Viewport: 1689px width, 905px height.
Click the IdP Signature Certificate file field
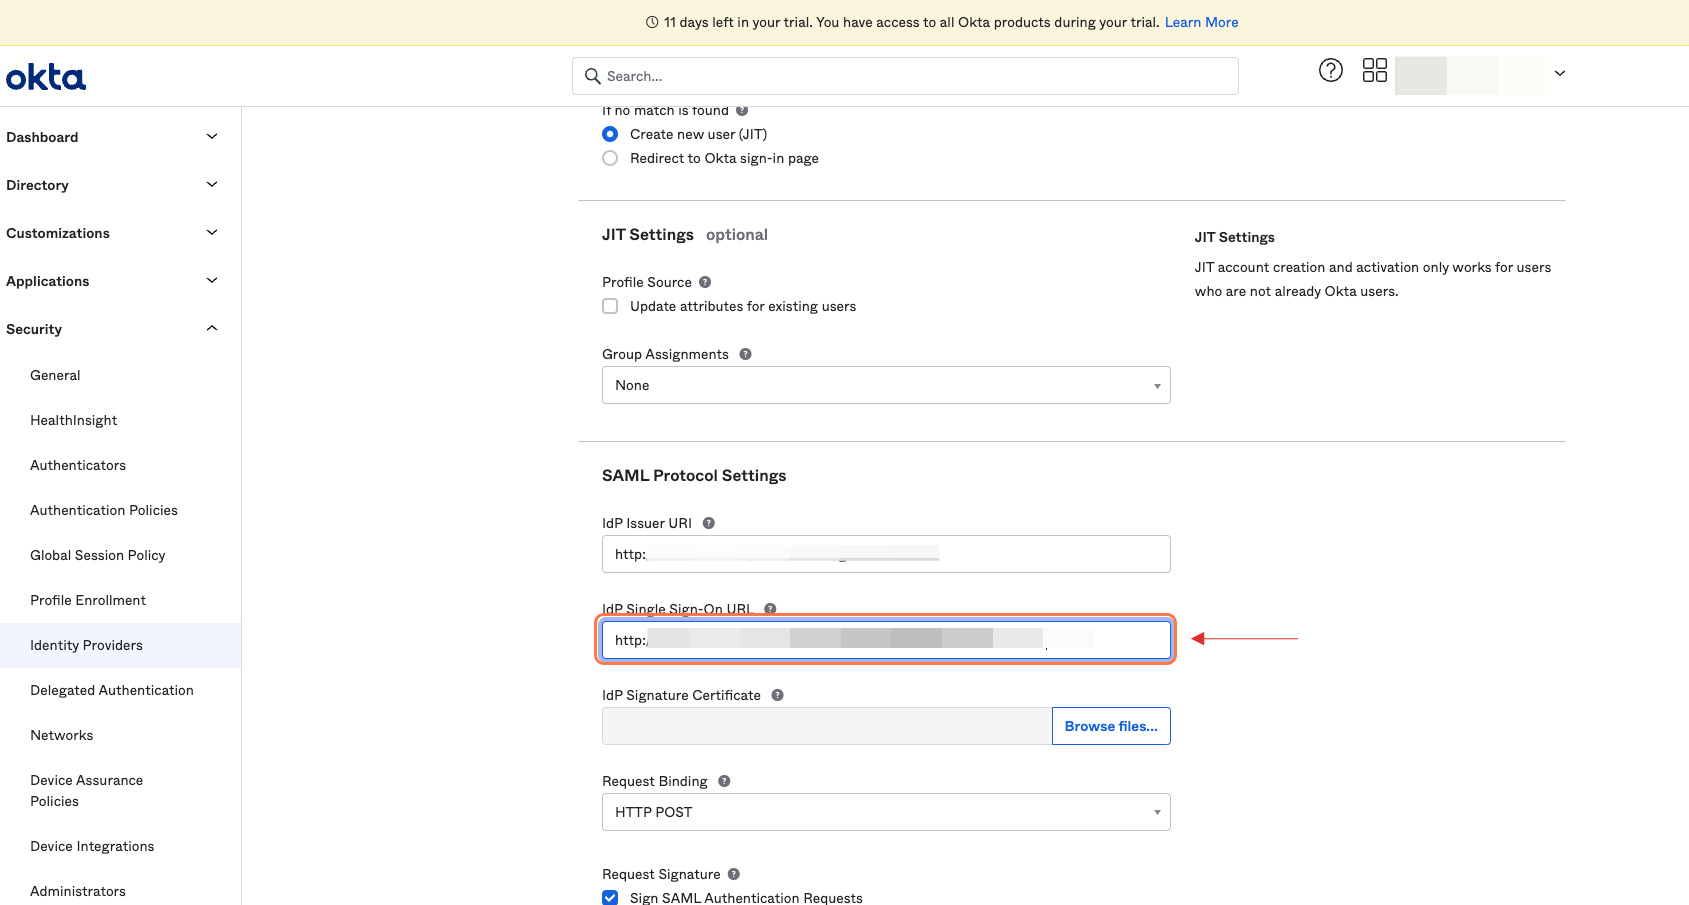point(827,726)
